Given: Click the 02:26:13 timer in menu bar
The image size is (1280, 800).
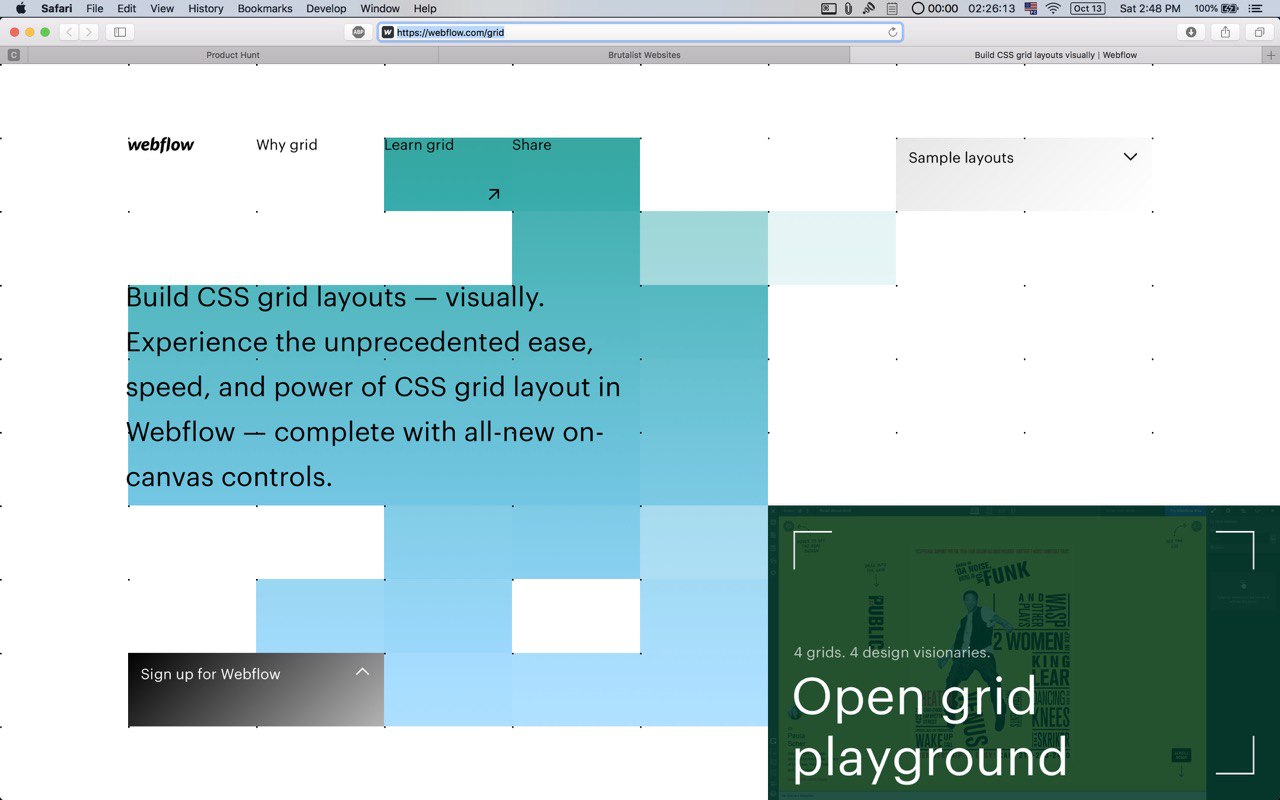Looking at the screenshot, I should tap(991, 8).
